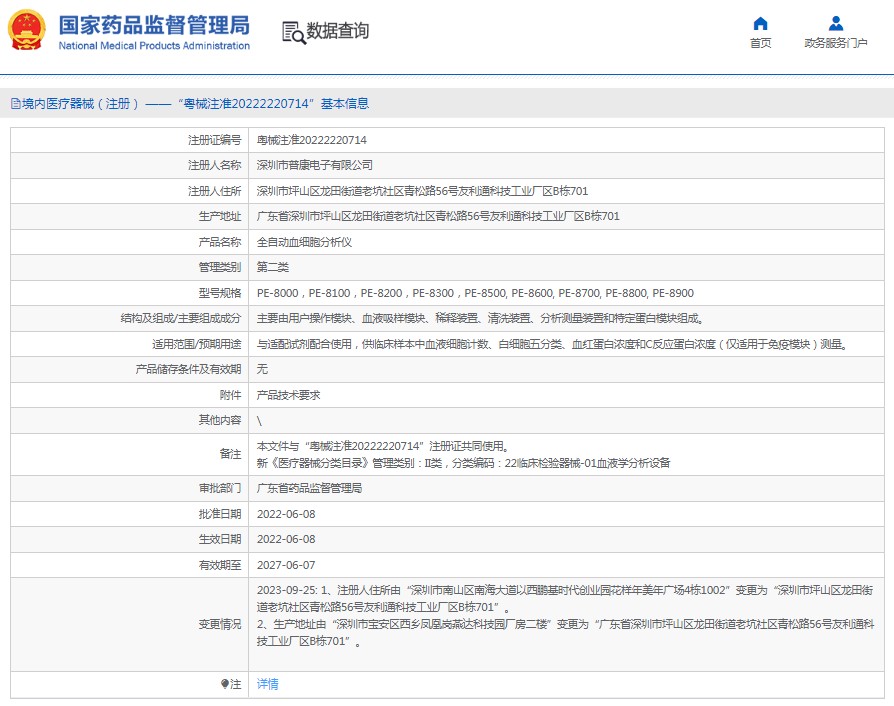894x706 pixels.
Task: Click the 批准日期 label
Action: [x=220, y=514]
